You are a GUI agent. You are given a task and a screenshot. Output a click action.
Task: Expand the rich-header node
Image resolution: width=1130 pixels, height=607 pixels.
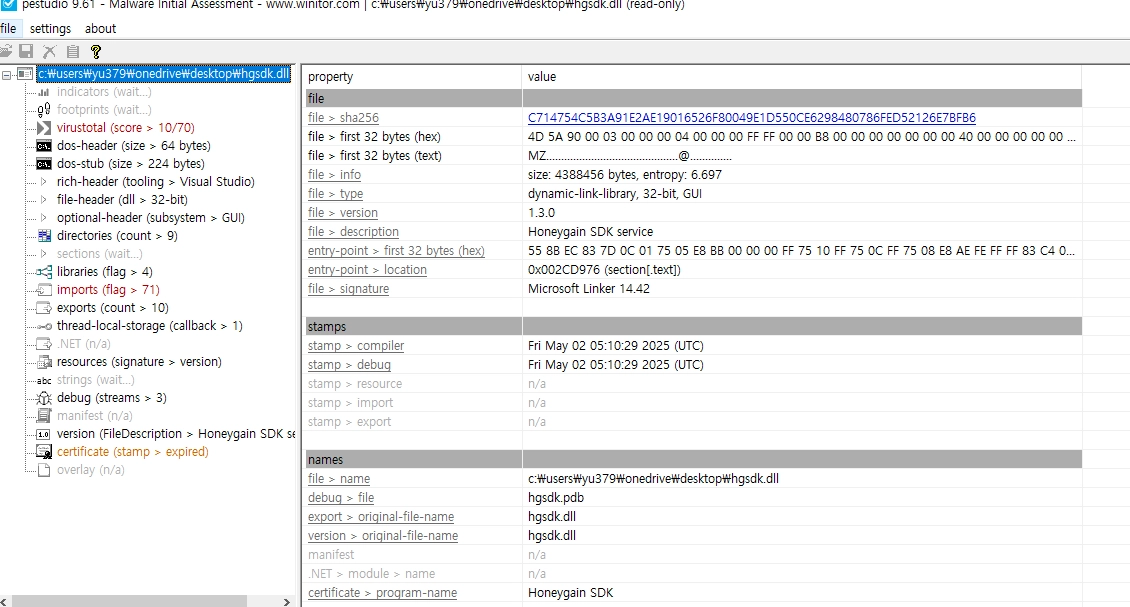[x=44, y=182]
